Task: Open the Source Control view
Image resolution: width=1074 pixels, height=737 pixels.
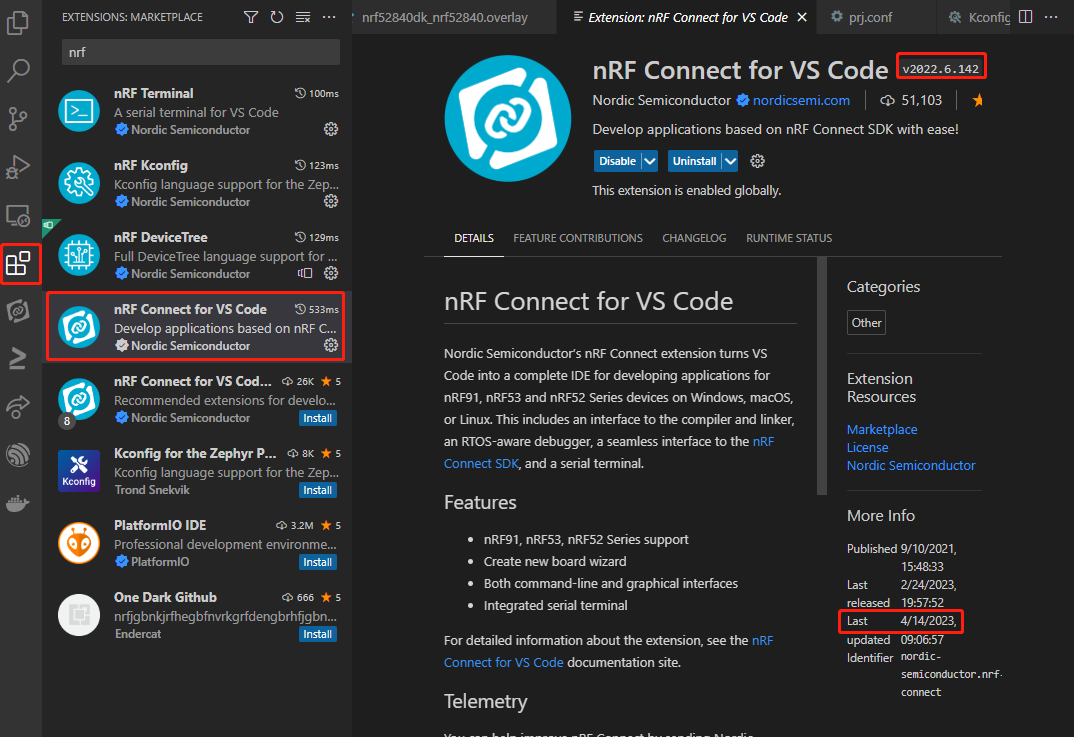Action: [x=20, y=119]
